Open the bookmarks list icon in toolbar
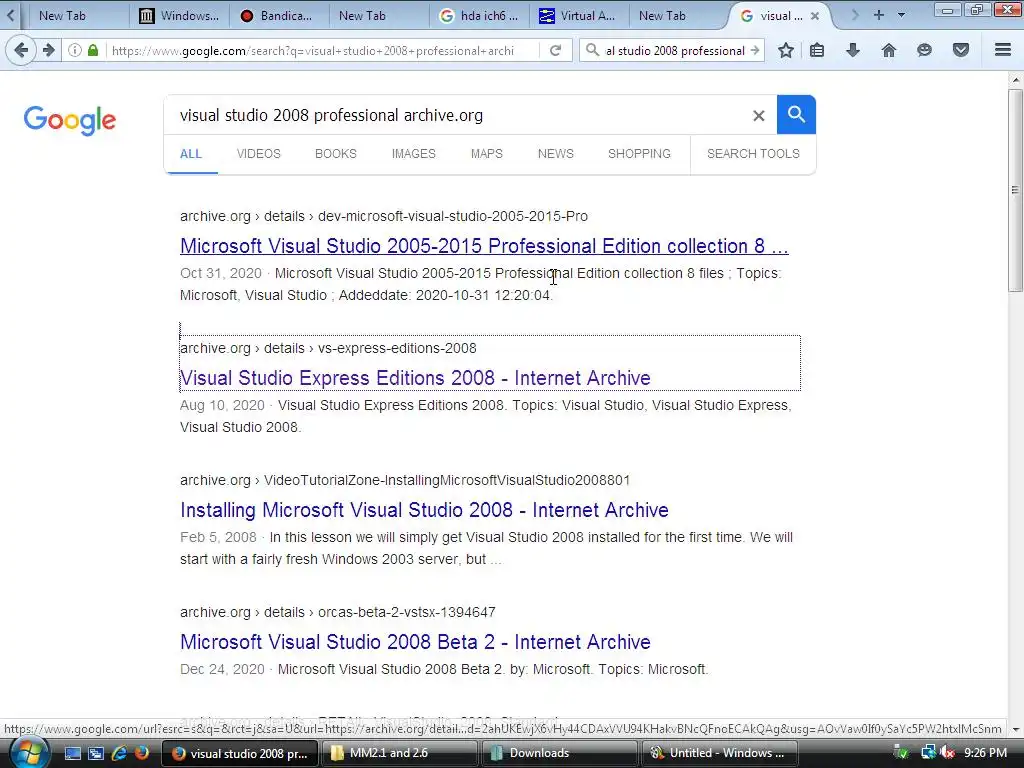Screen dimensions: 1024x768 (817, 50)
